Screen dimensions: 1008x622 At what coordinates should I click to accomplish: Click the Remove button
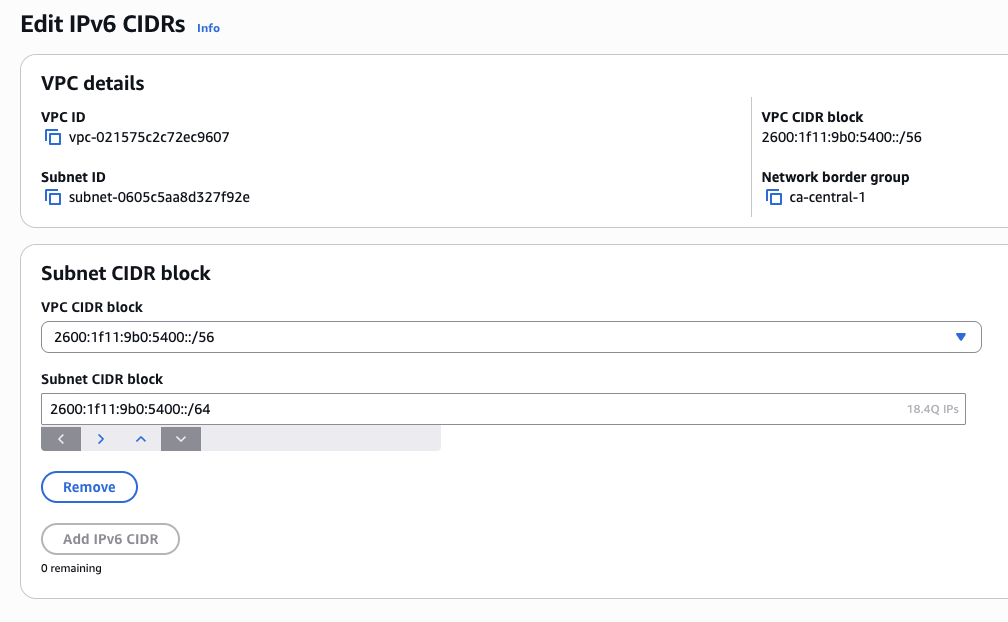[89, 488]
